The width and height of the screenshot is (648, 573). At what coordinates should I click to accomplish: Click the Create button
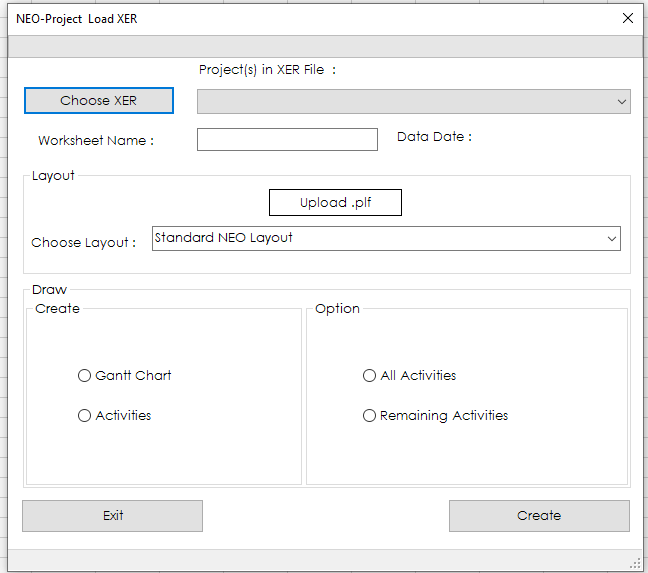[539, 516]
